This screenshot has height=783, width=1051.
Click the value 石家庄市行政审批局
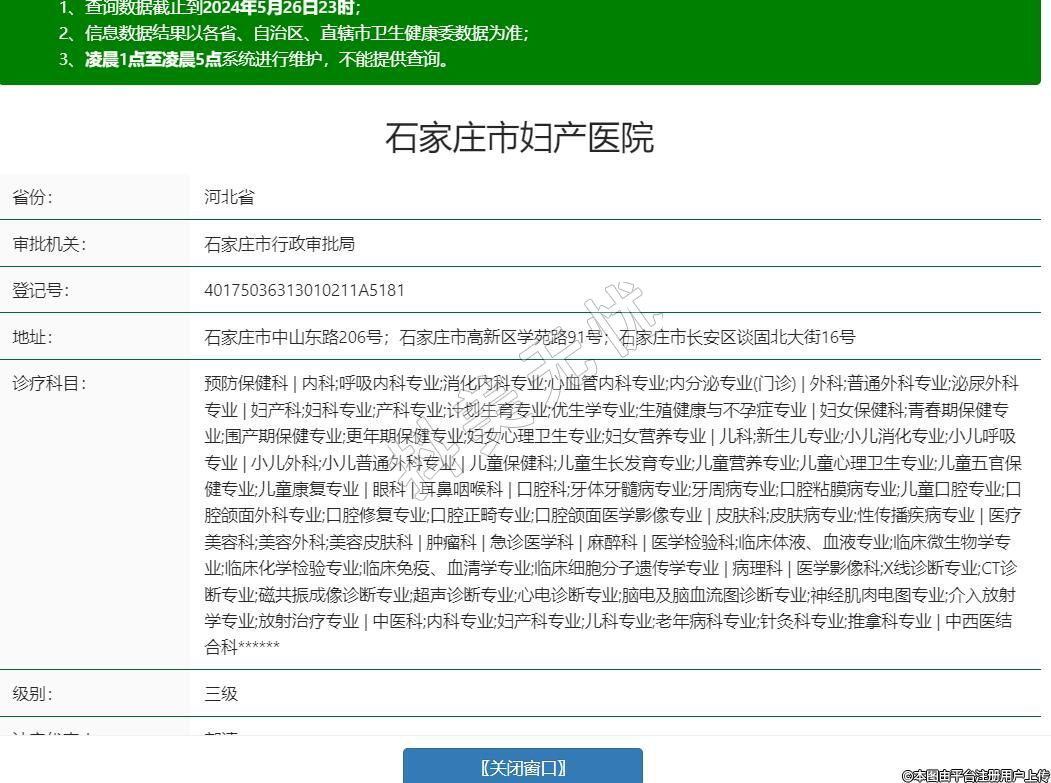pos(279,244)
